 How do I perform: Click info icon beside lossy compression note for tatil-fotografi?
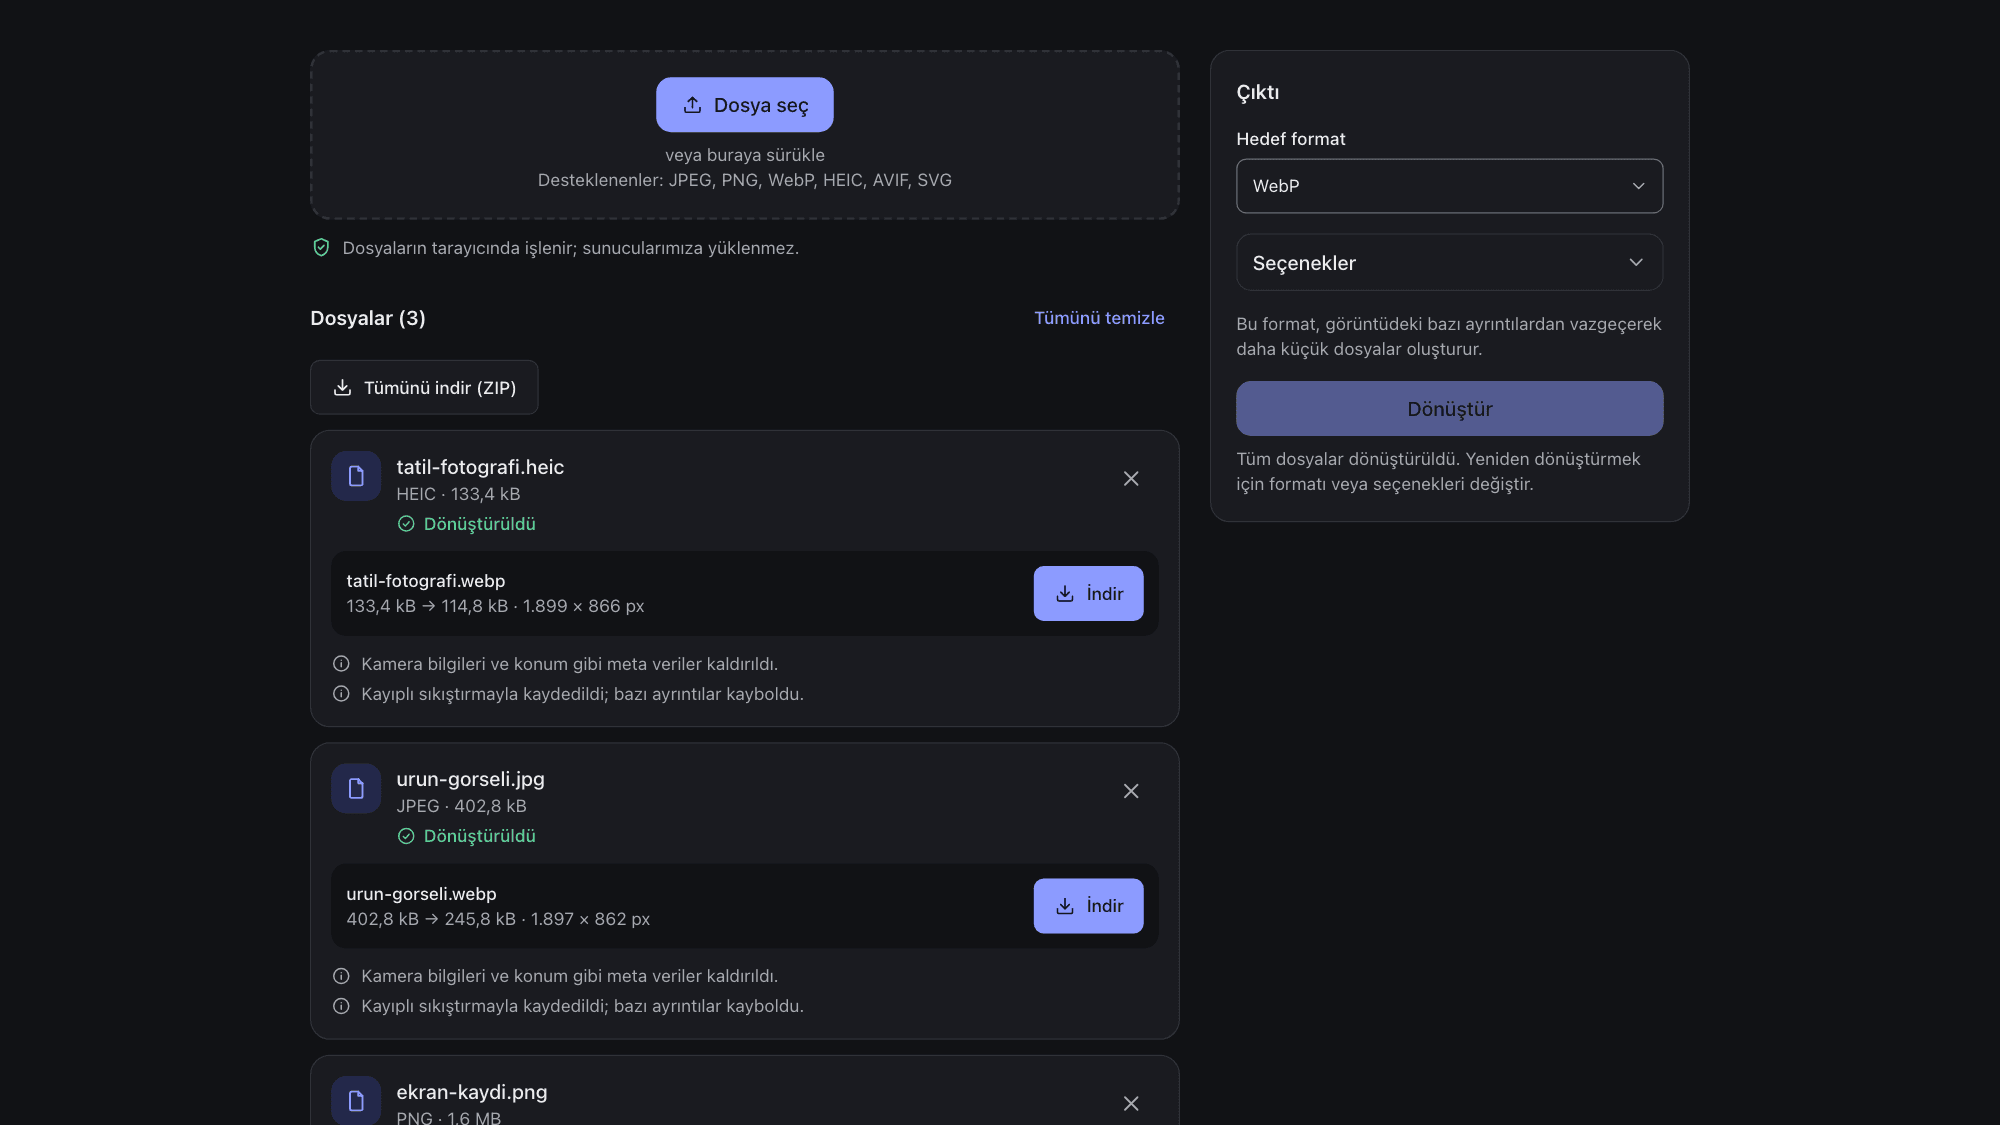tap(341, 694)
